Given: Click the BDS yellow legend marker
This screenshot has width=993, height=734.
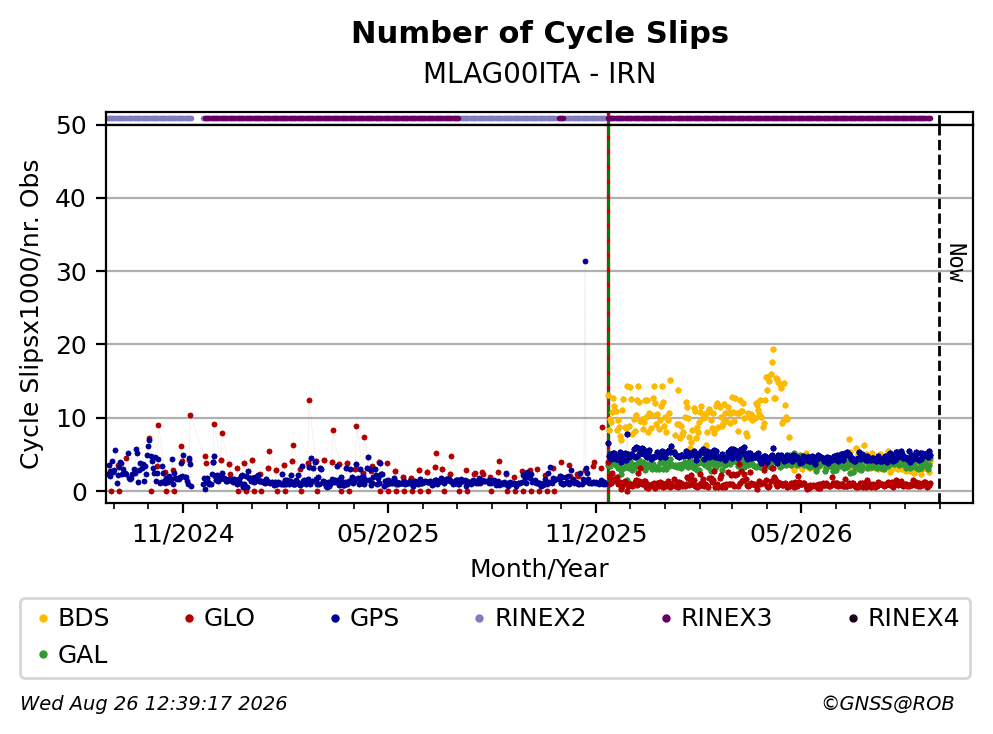Looking at the screenshot, I should coord(43,618).
